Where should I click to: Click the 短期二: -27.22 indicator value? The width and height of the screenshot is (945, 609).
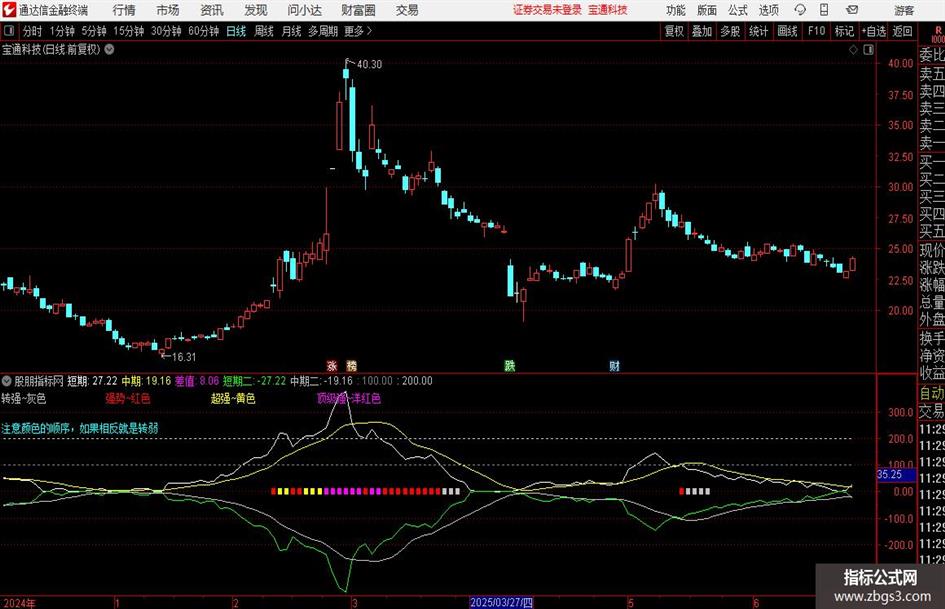pyautogui.click(x=254, y=380)
